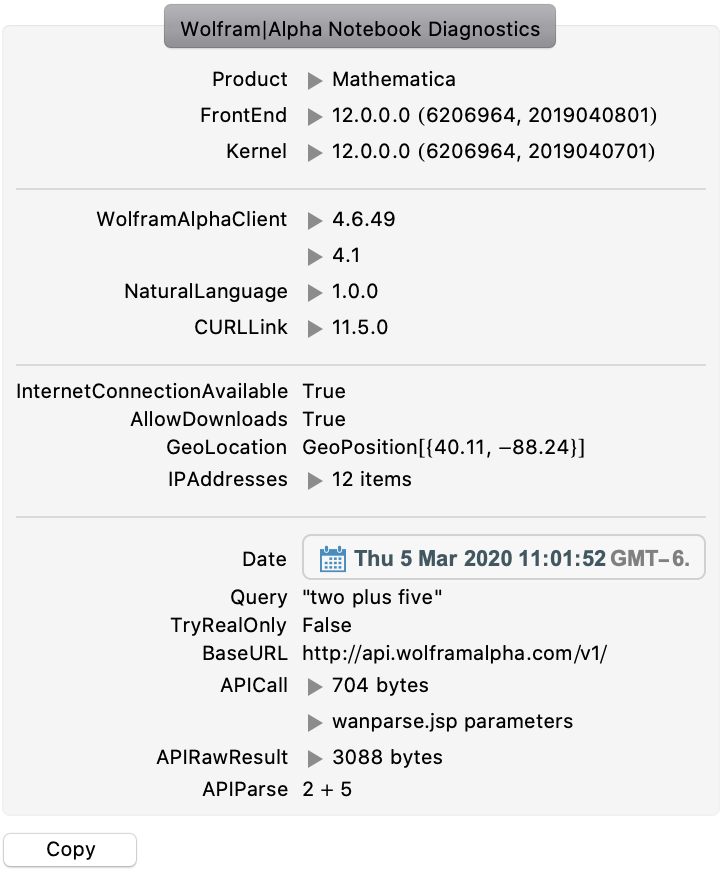Expand the Kernel version details
Image resolution: width=722 pixels, height=876 pixels.
coord(315,153)
